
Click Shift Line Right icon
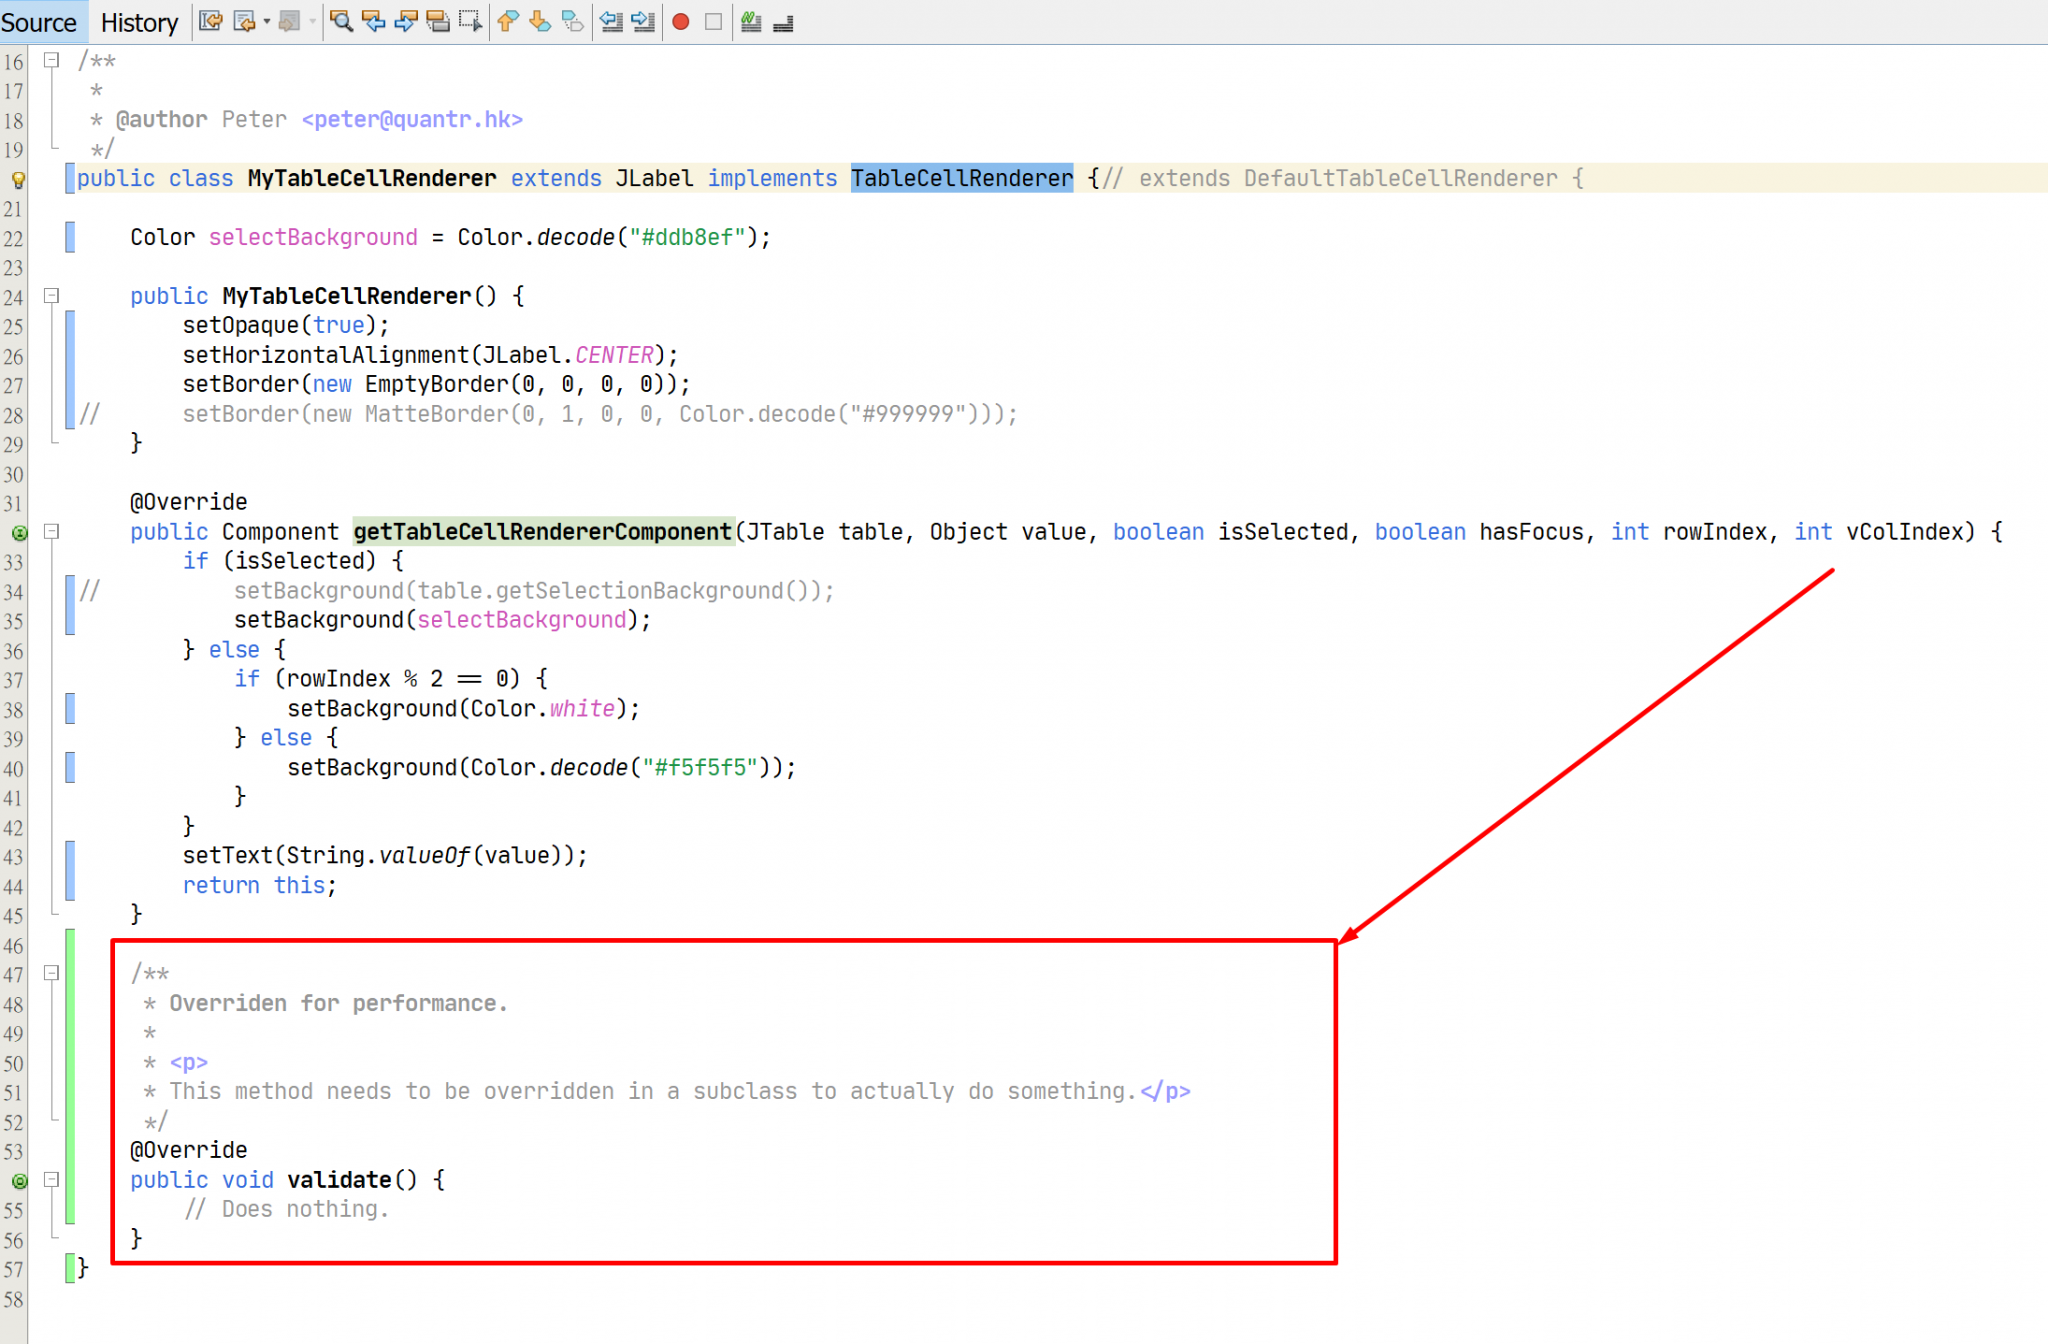(x=643, y=21)
